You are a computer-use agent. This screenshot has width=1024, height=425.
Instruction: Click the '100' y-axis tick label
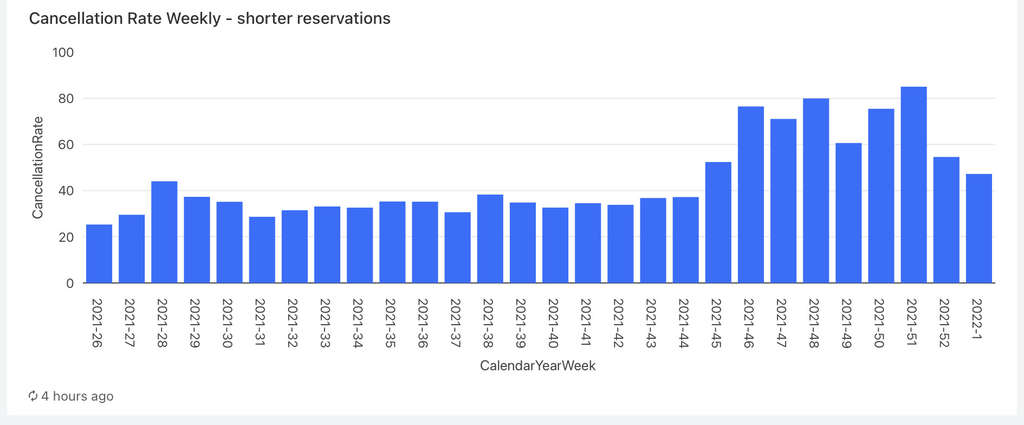coord(62,52)
